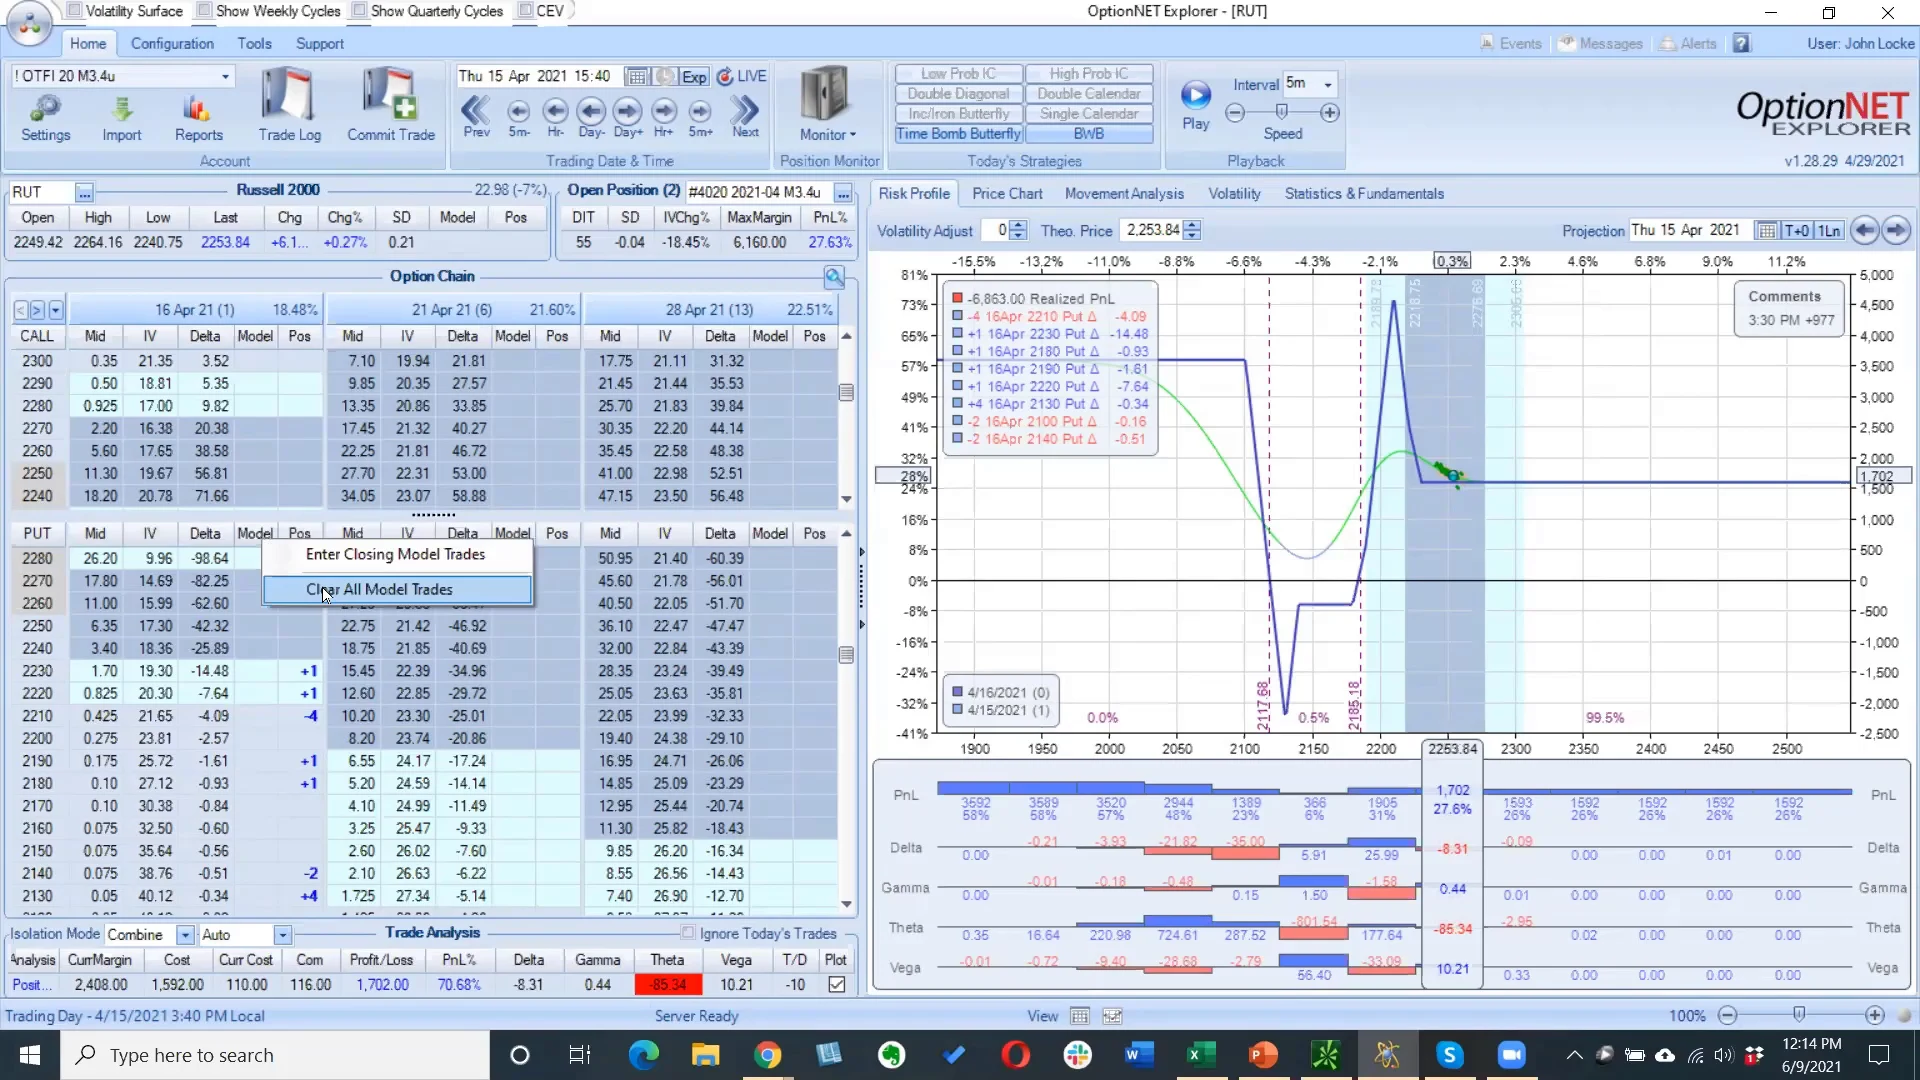1920x1080 pixels.
Task: Toggle the 1Ln projection button
Action: coord(1829,231)
